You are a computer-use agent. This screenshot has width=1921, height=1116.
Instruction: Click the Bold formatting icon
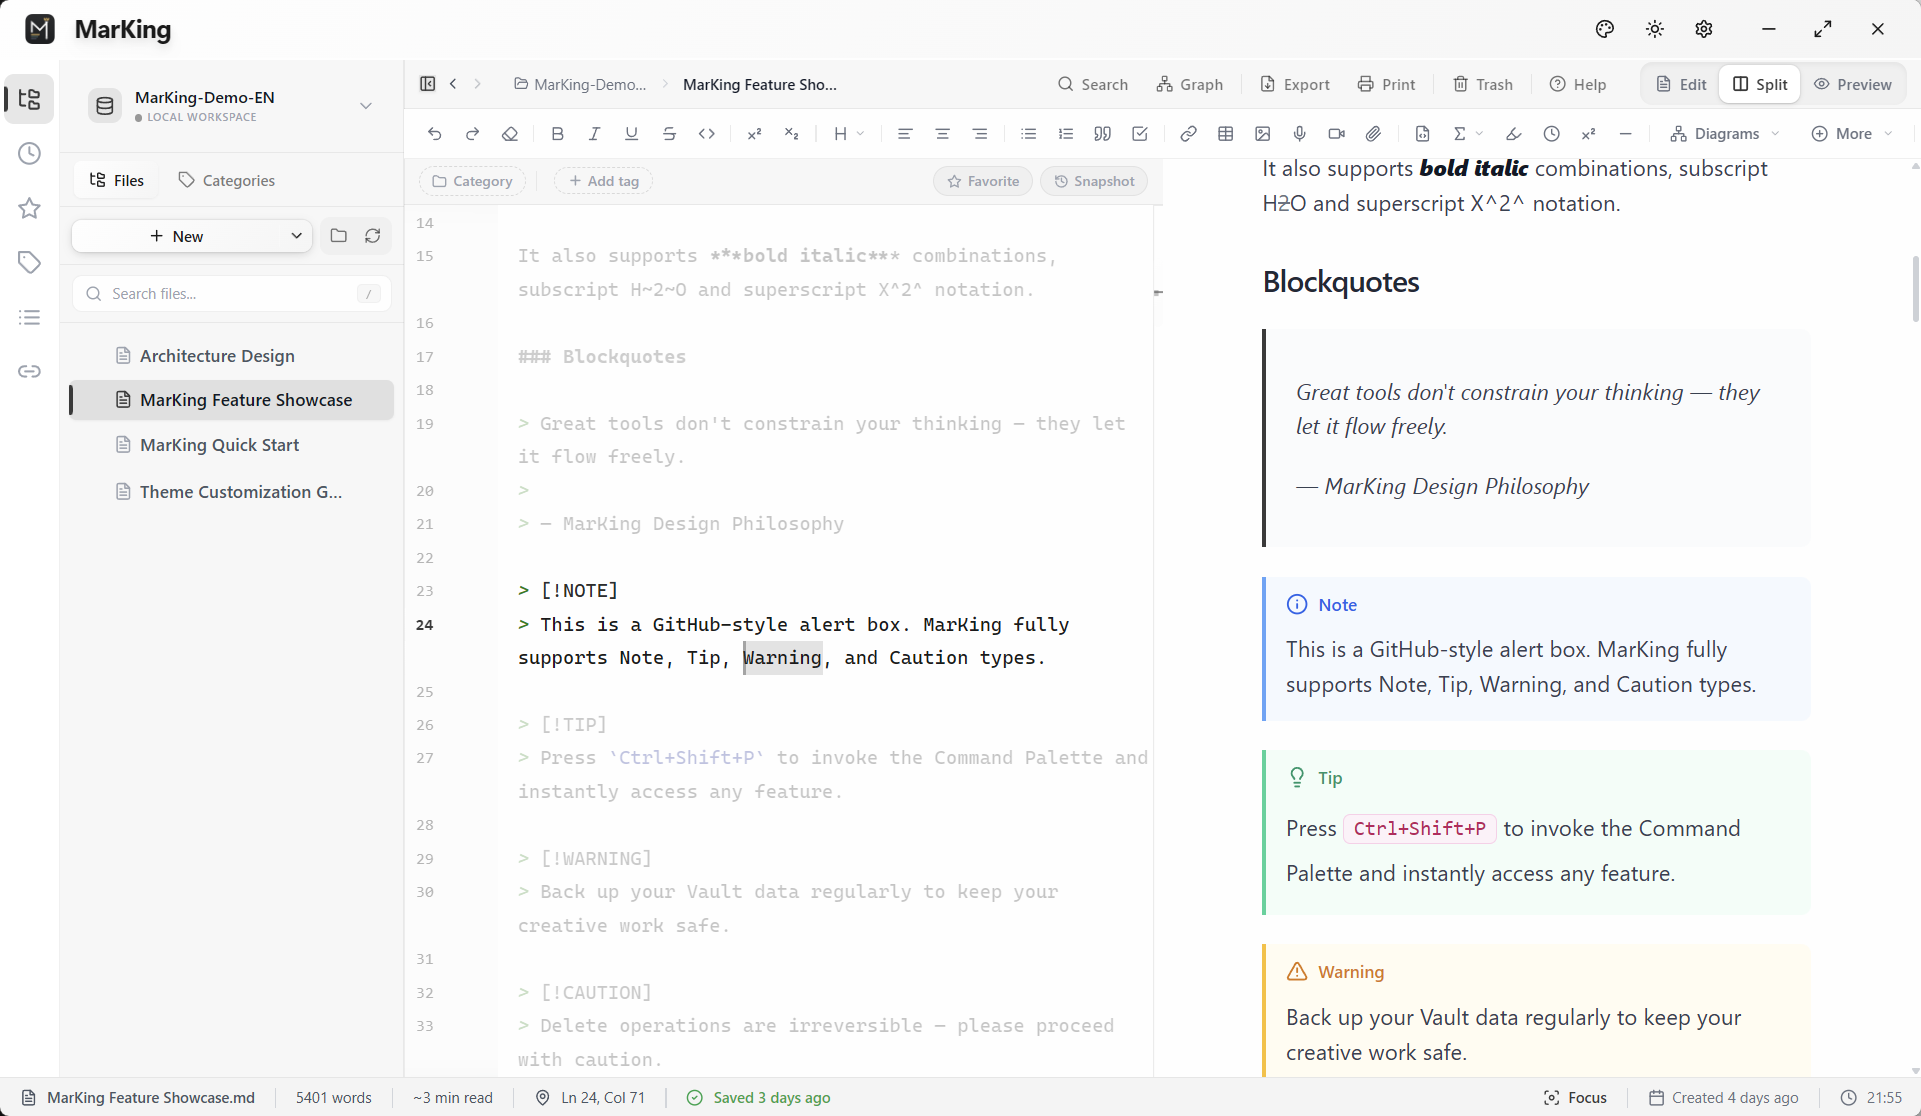(558, 134)
